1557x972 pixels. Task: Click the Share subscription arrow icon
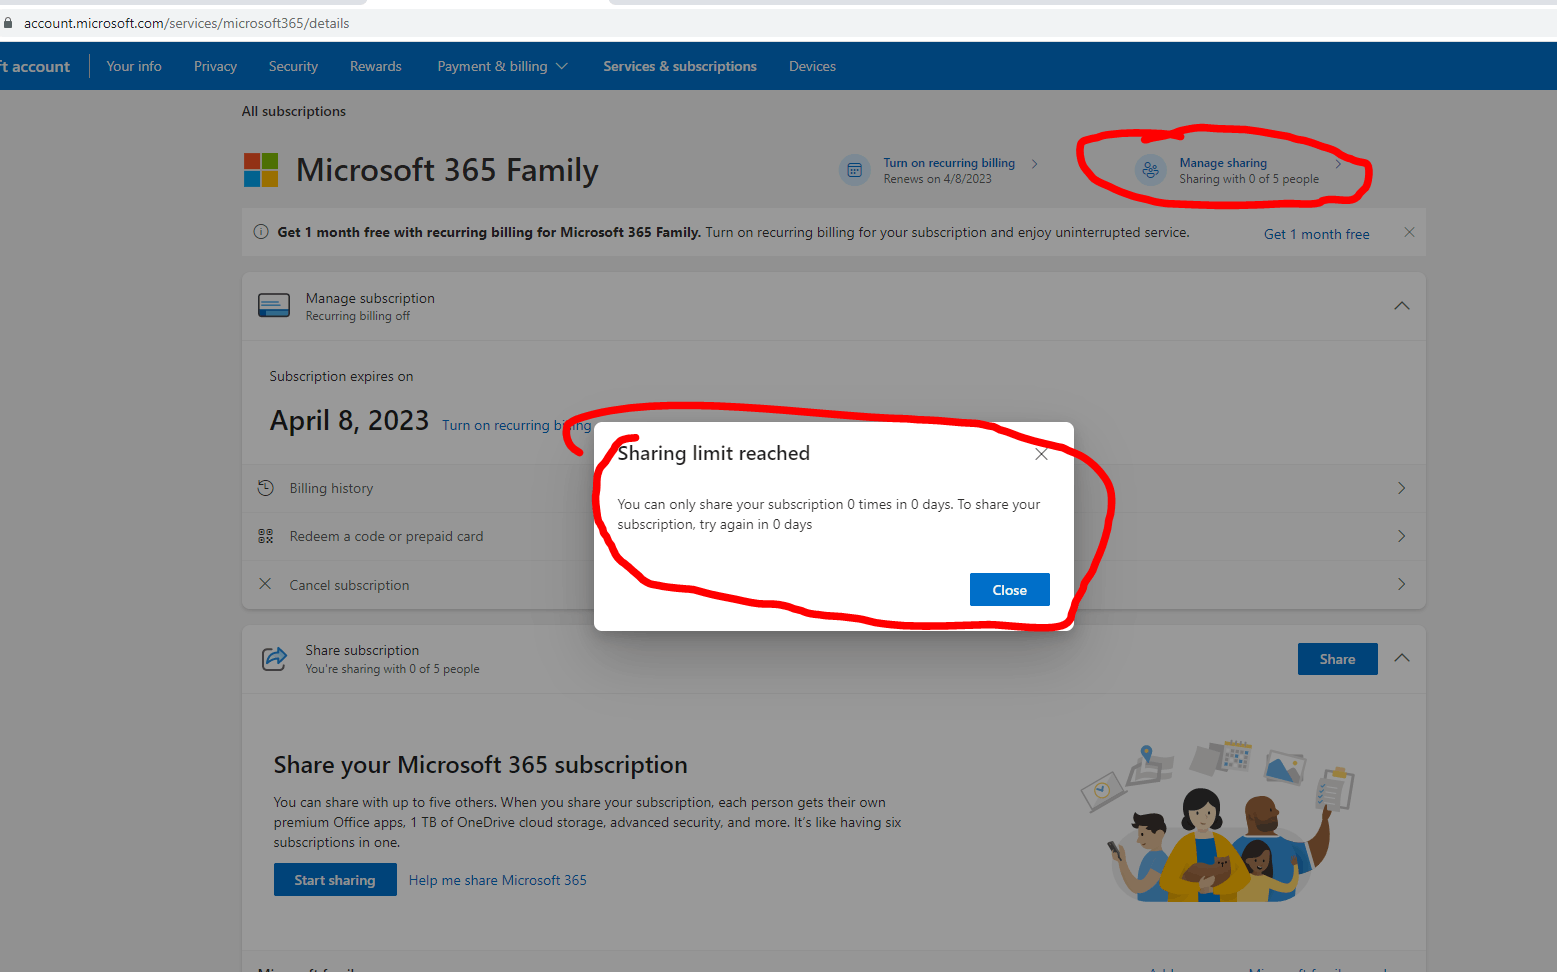click(274, 658)
